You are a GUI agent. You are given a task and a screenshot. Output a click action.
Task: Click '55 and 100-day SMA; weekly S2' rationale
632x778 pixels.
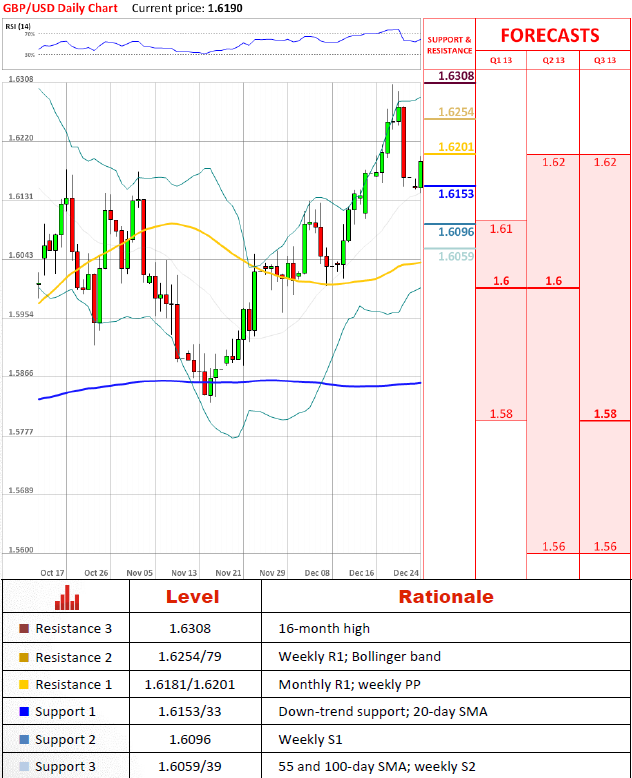point(377,767)
